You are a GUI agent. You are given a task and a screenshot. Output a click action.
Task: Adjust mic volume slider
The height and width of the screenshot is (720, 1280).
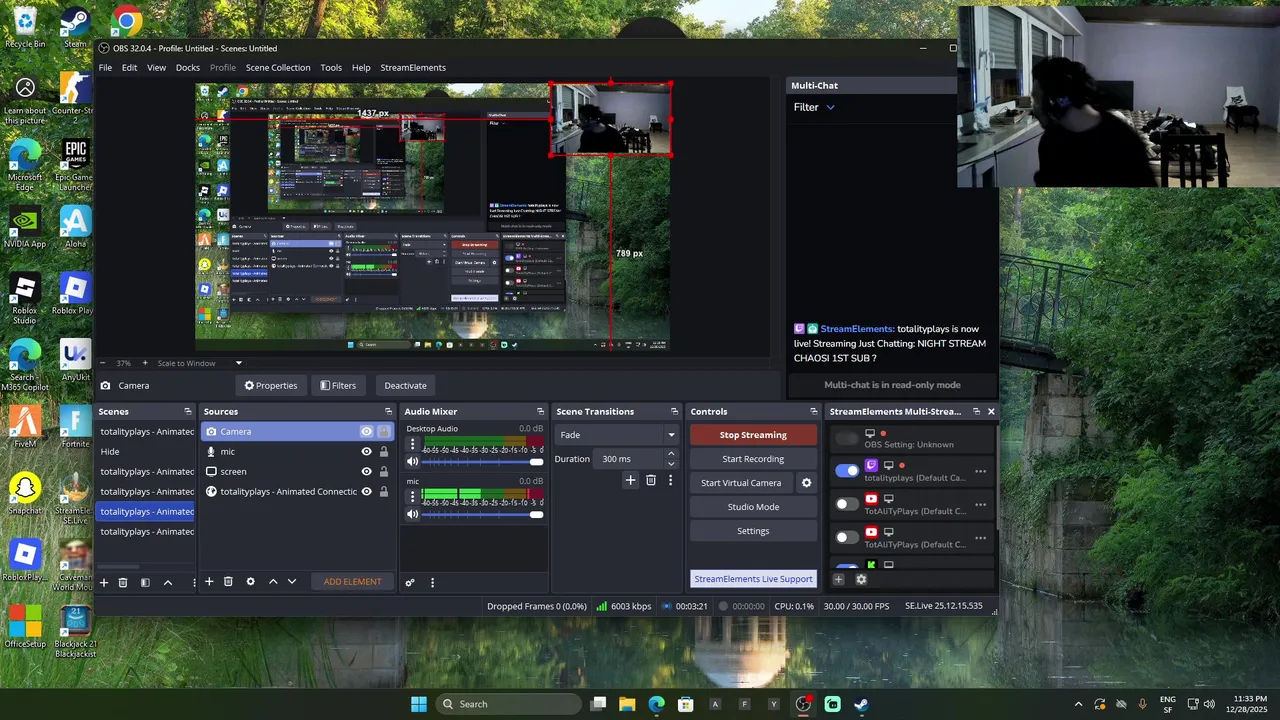tap(482, 514)
